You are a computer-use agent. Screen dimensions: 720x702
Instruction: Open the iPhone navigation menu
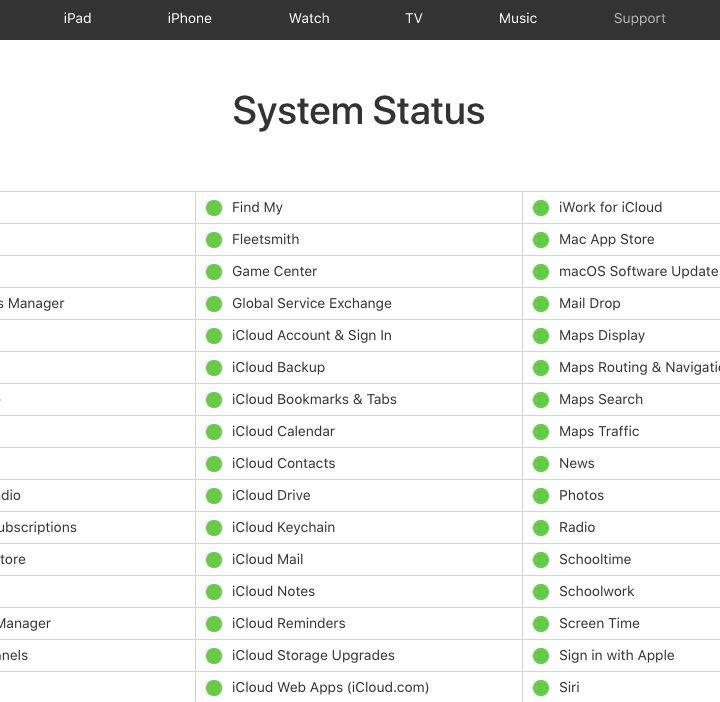pyautogui.click(x=189, y=18)
